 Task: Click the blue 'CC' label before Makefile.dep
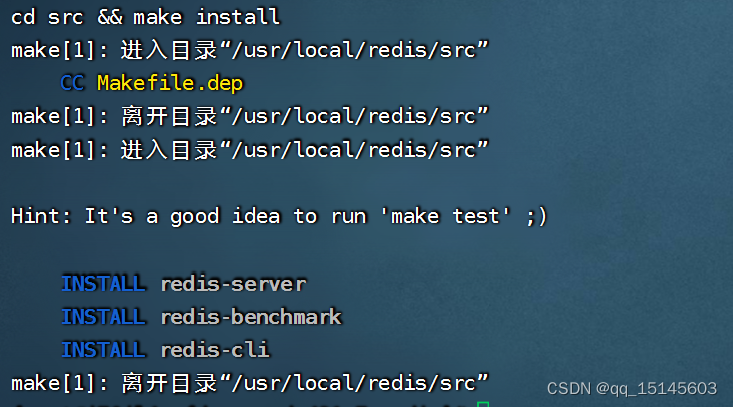(72, 83)
